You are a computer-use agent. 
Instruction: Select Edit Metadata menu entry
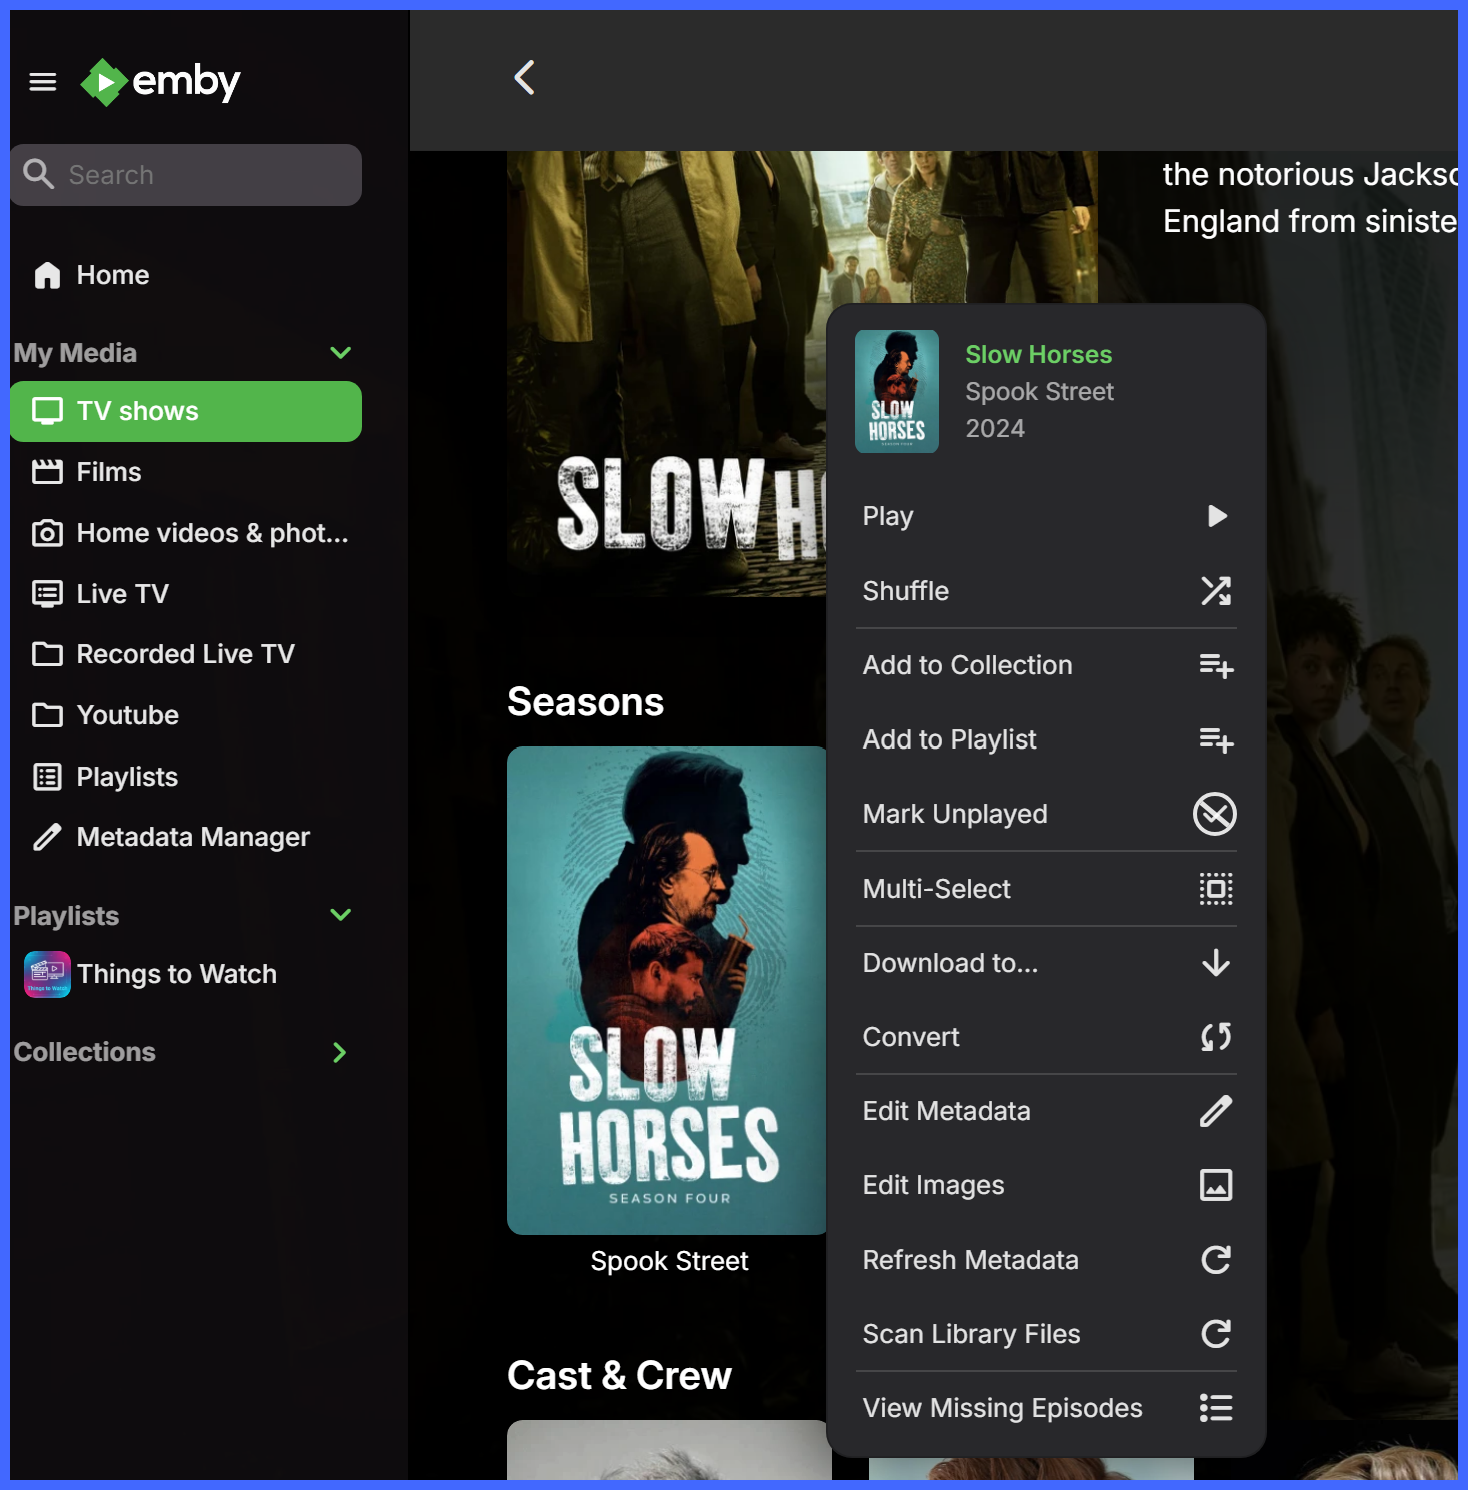pos(1047,1111)
